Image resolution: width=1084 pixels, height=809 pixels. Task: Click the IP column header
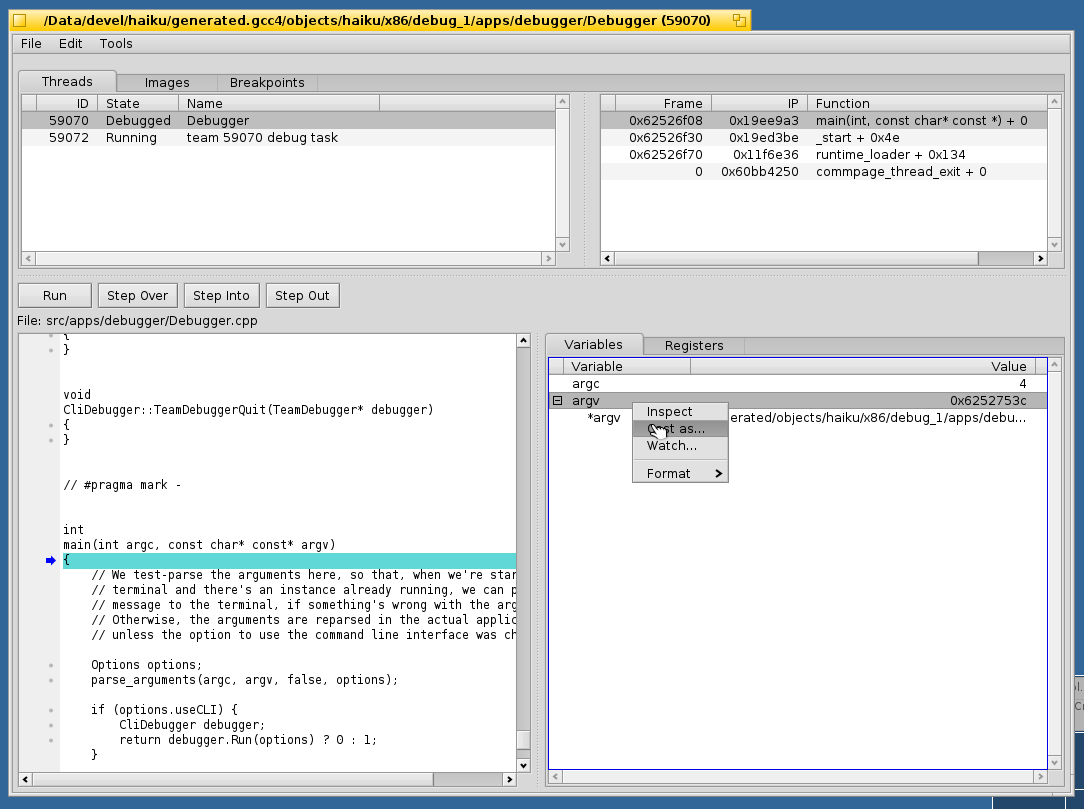(x=760, y=104)
